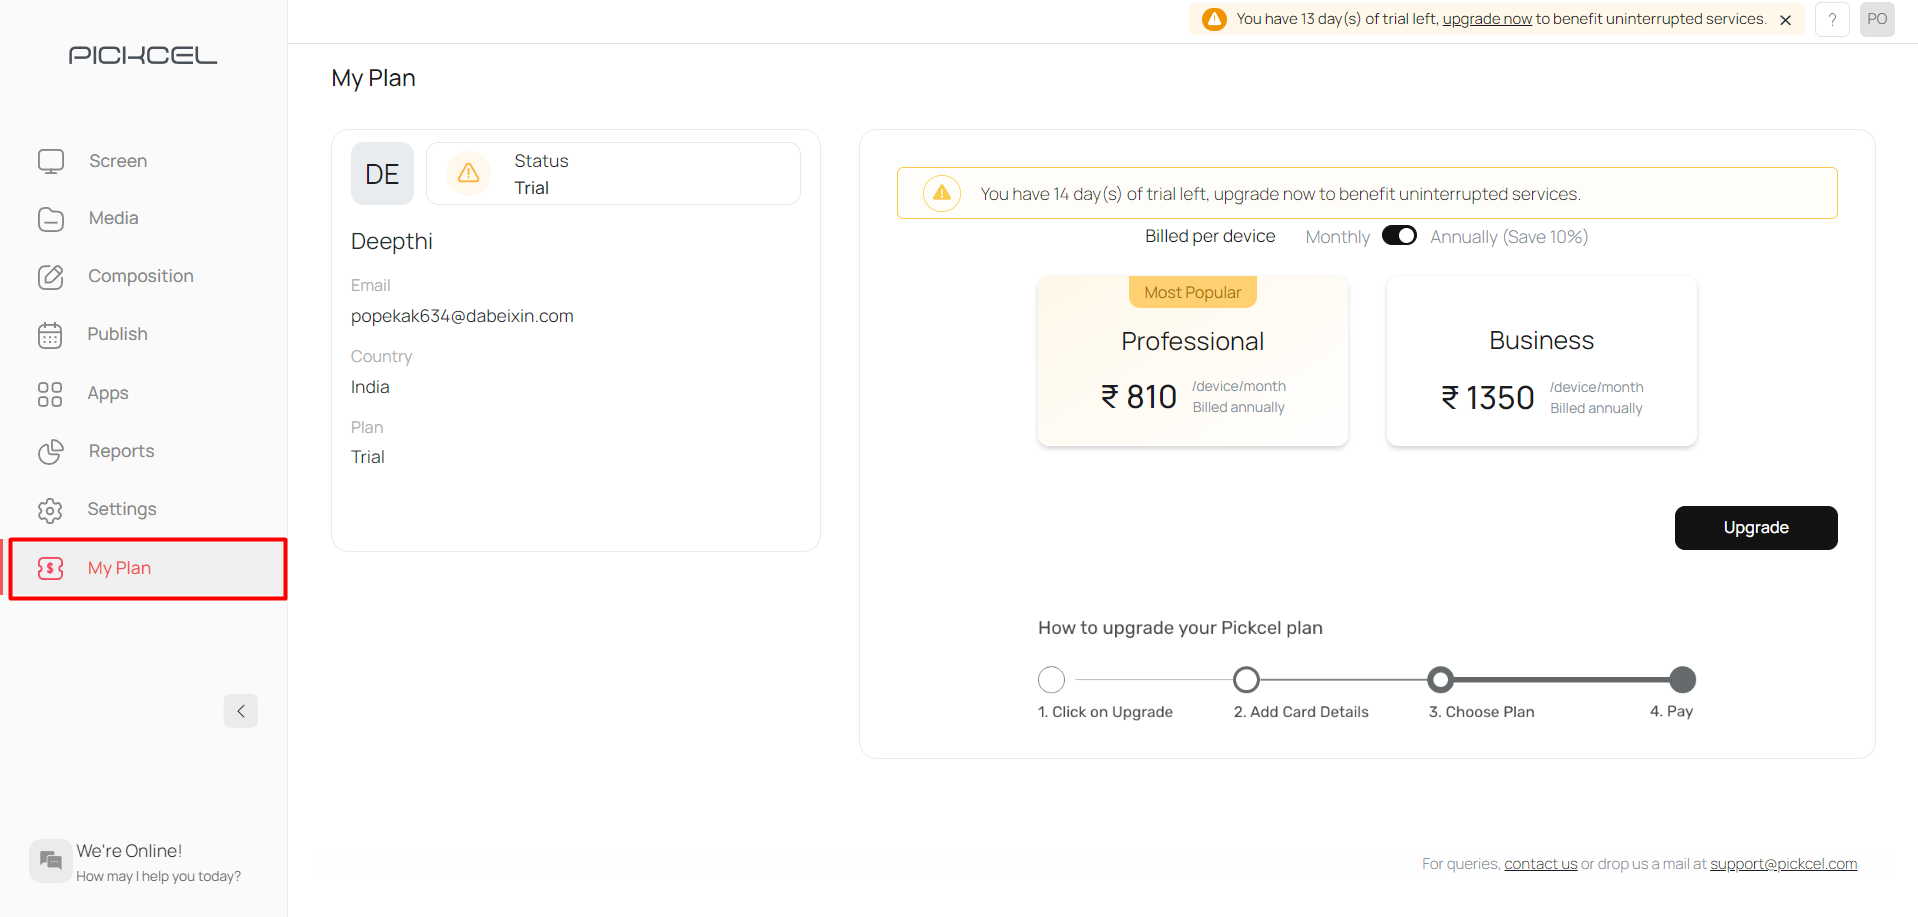Open the Media folder icon
Viewport: 1918px width, 917px height.
click(x=51, y=219)
